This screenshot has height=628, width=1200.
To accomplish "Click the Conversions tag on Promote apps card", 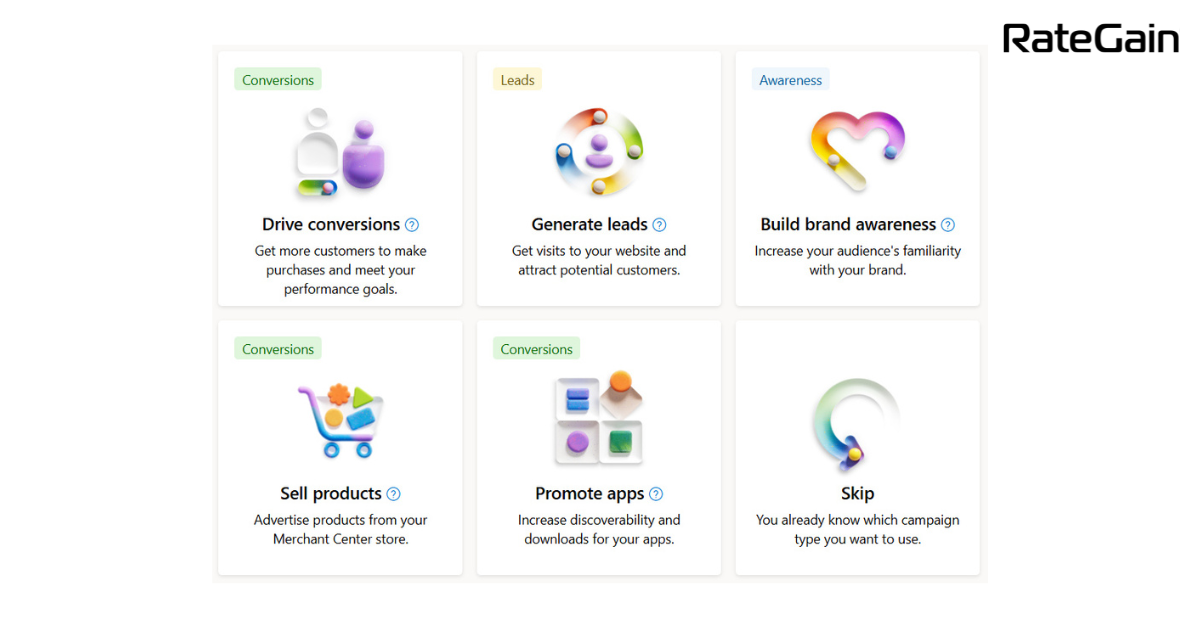I will 537,349.
